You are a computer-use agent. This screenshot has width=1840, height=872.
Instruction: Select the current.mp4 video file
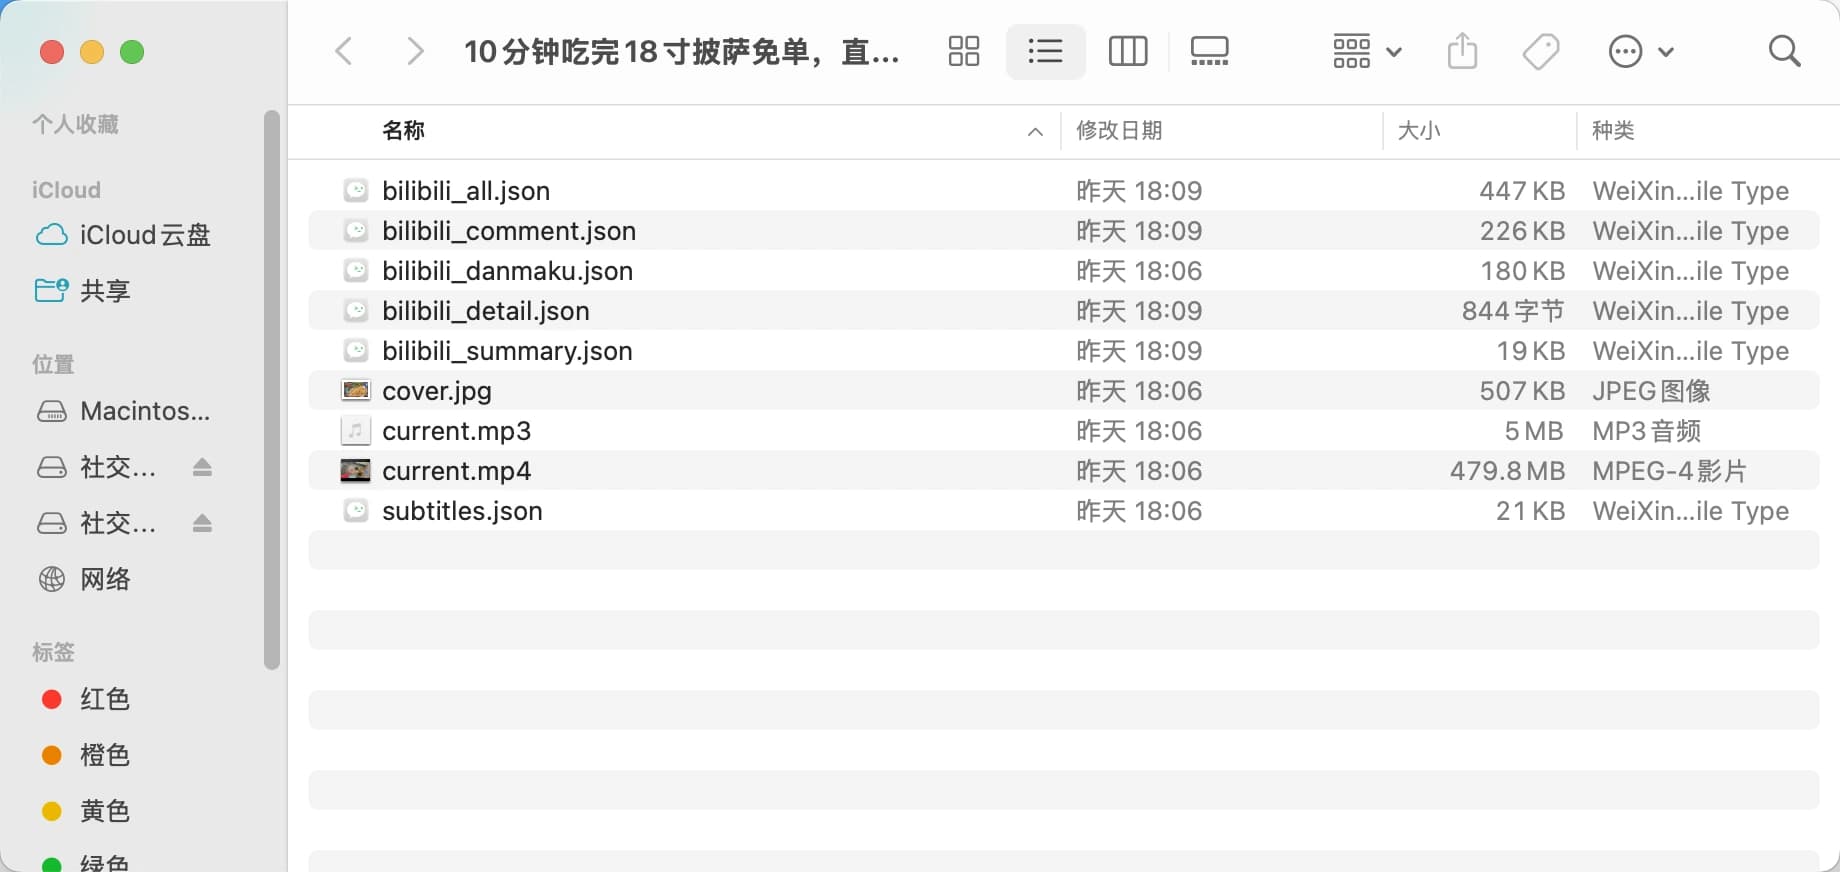456,471
